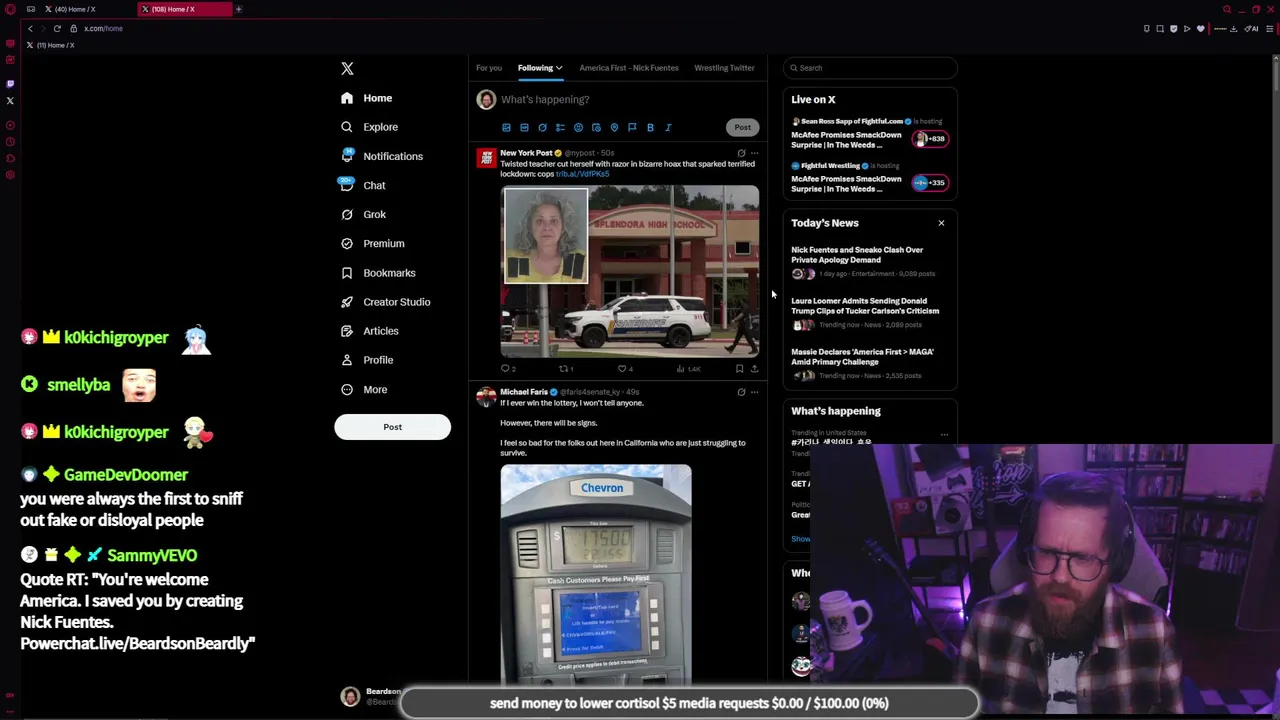The image size is (1280, 720).
Task: Click Grok icon on New York Post tweet
Action: coord(741,153)
